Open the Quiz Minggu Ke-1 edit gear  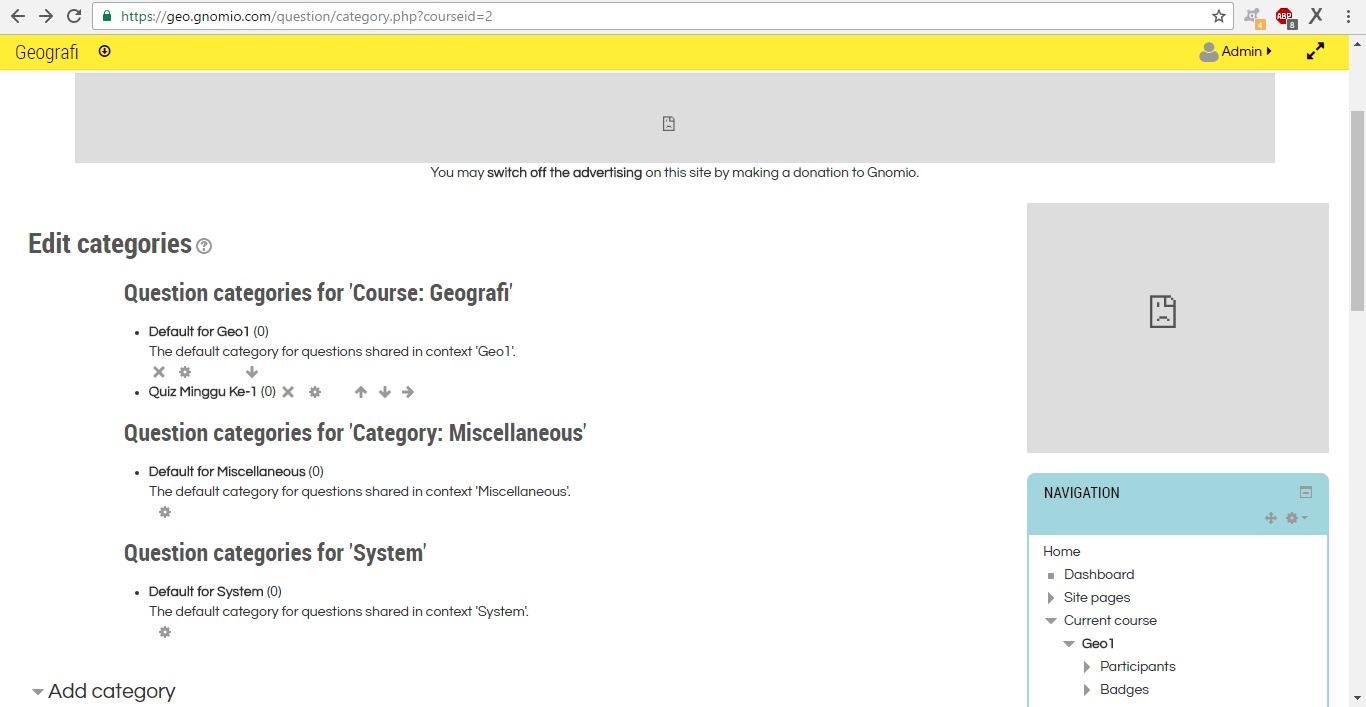tap(315, 392)
